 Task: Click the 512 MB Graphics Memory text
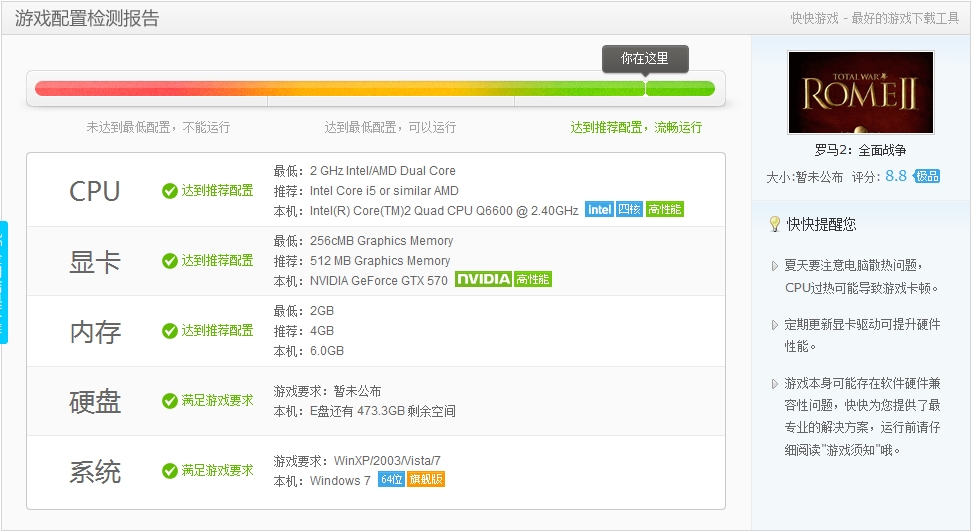click(379, 260)
